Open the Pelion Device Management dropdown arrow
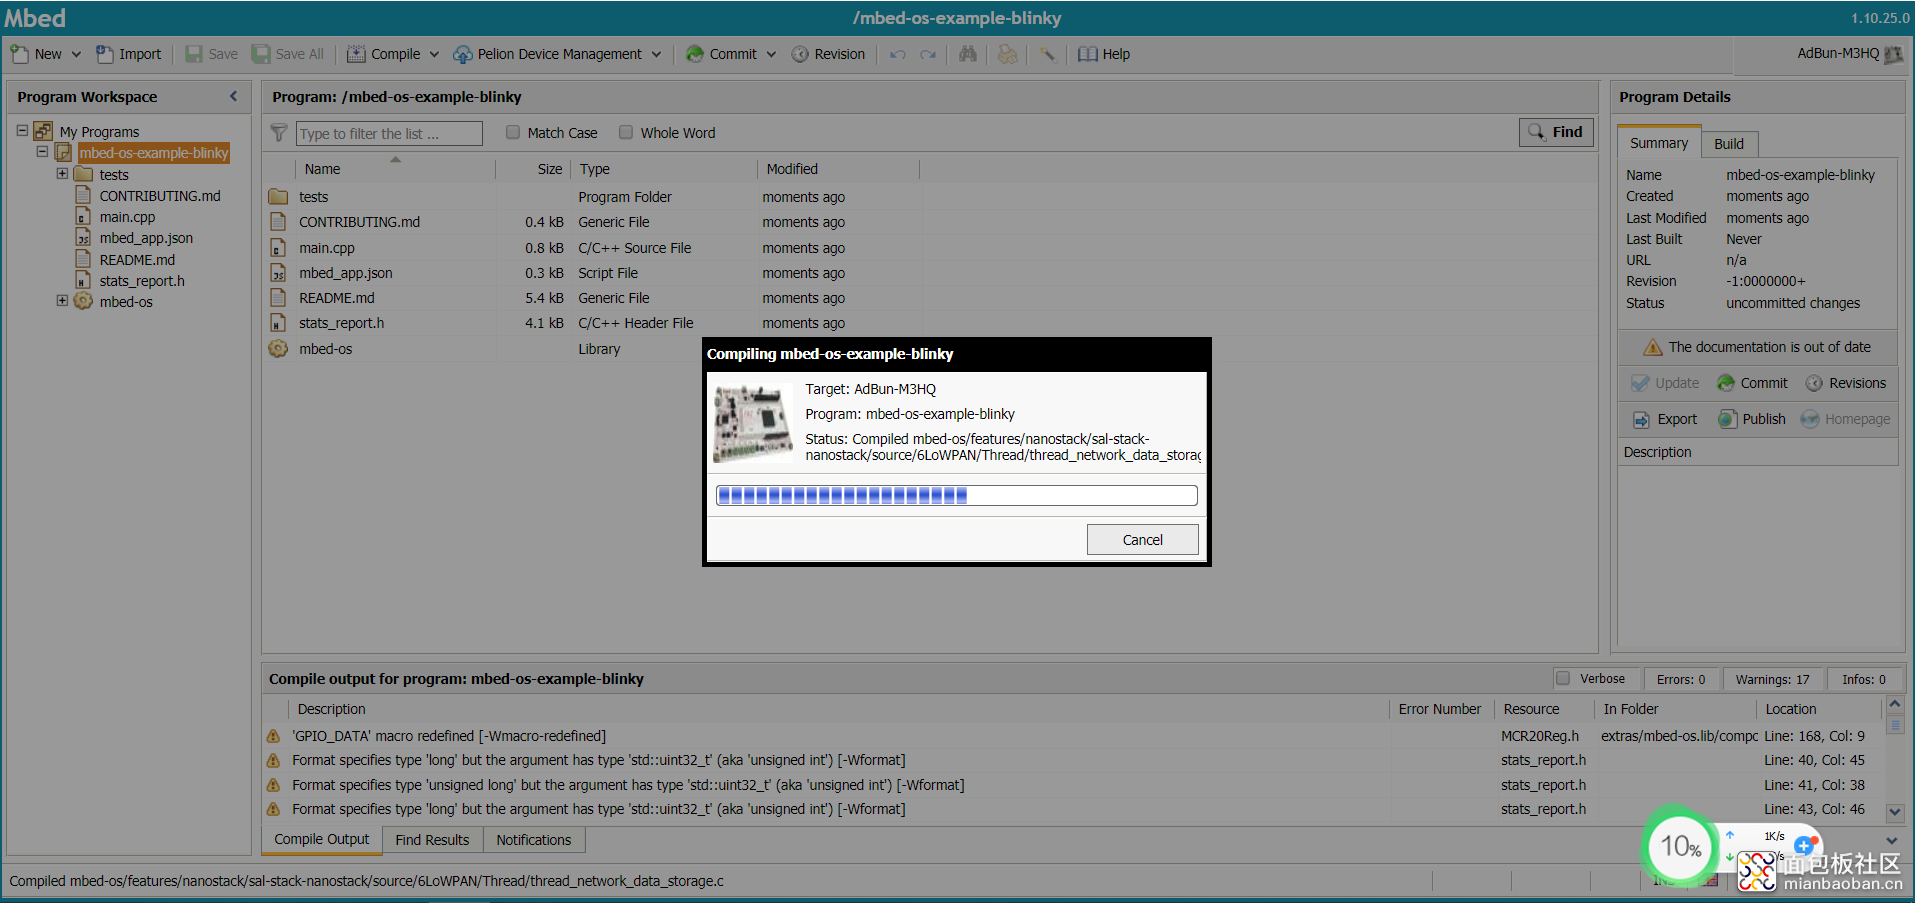1915x903 pixels. [x=656, y=54]
